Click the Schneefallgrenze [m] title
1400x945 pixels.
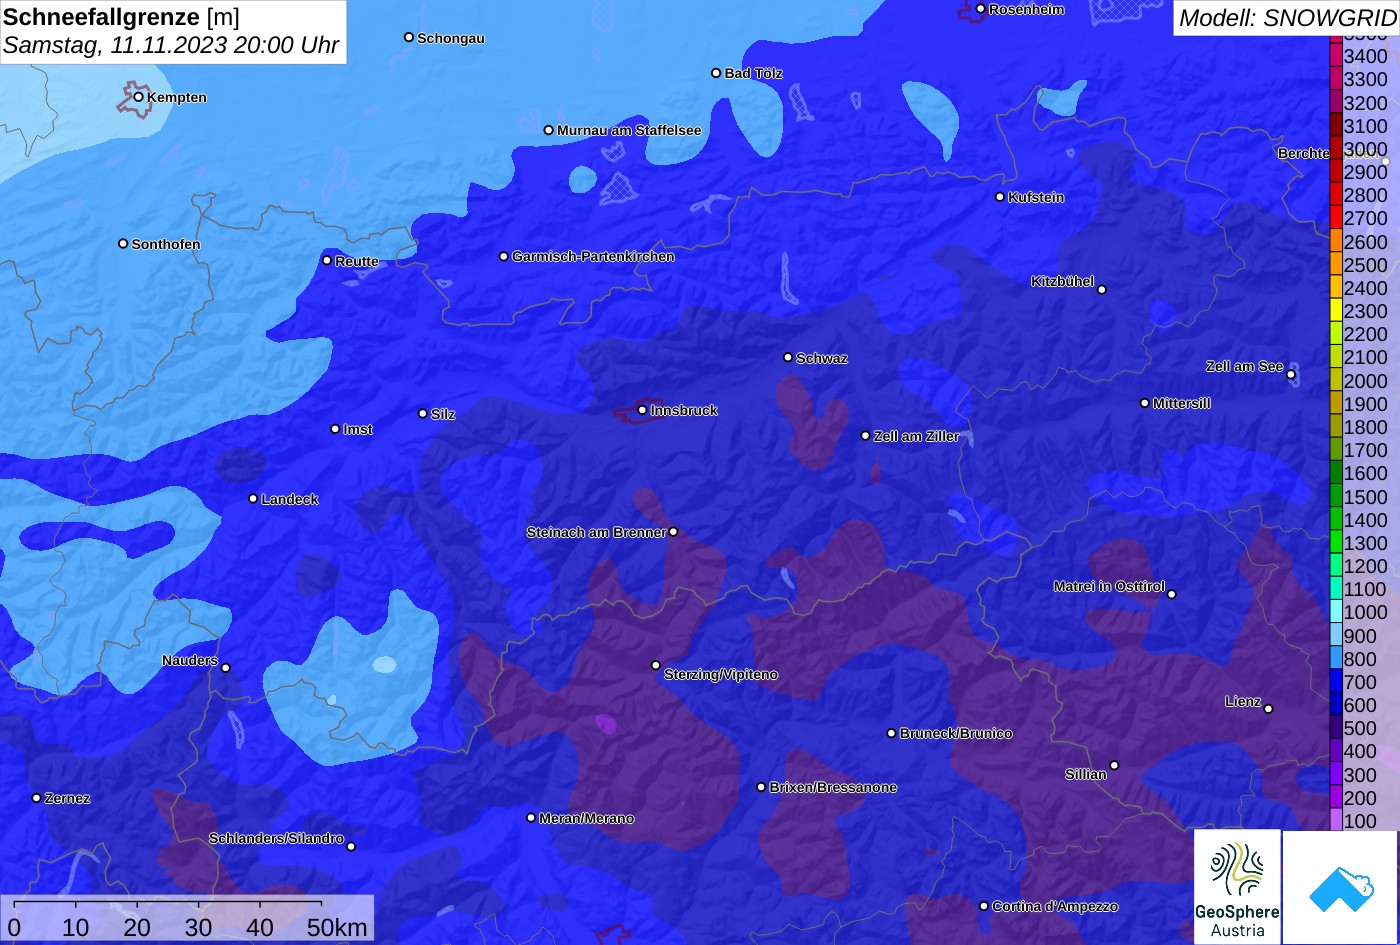[121, 18]
